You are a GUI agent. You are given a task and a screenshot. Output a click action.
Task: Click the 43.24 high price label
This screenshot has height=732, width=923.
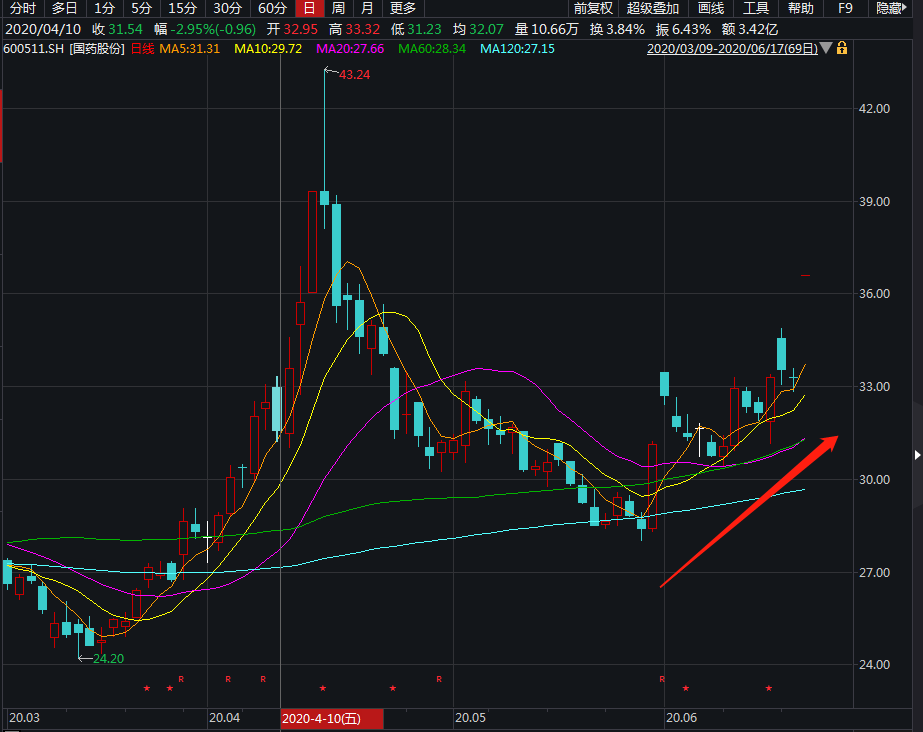point(356,74)
